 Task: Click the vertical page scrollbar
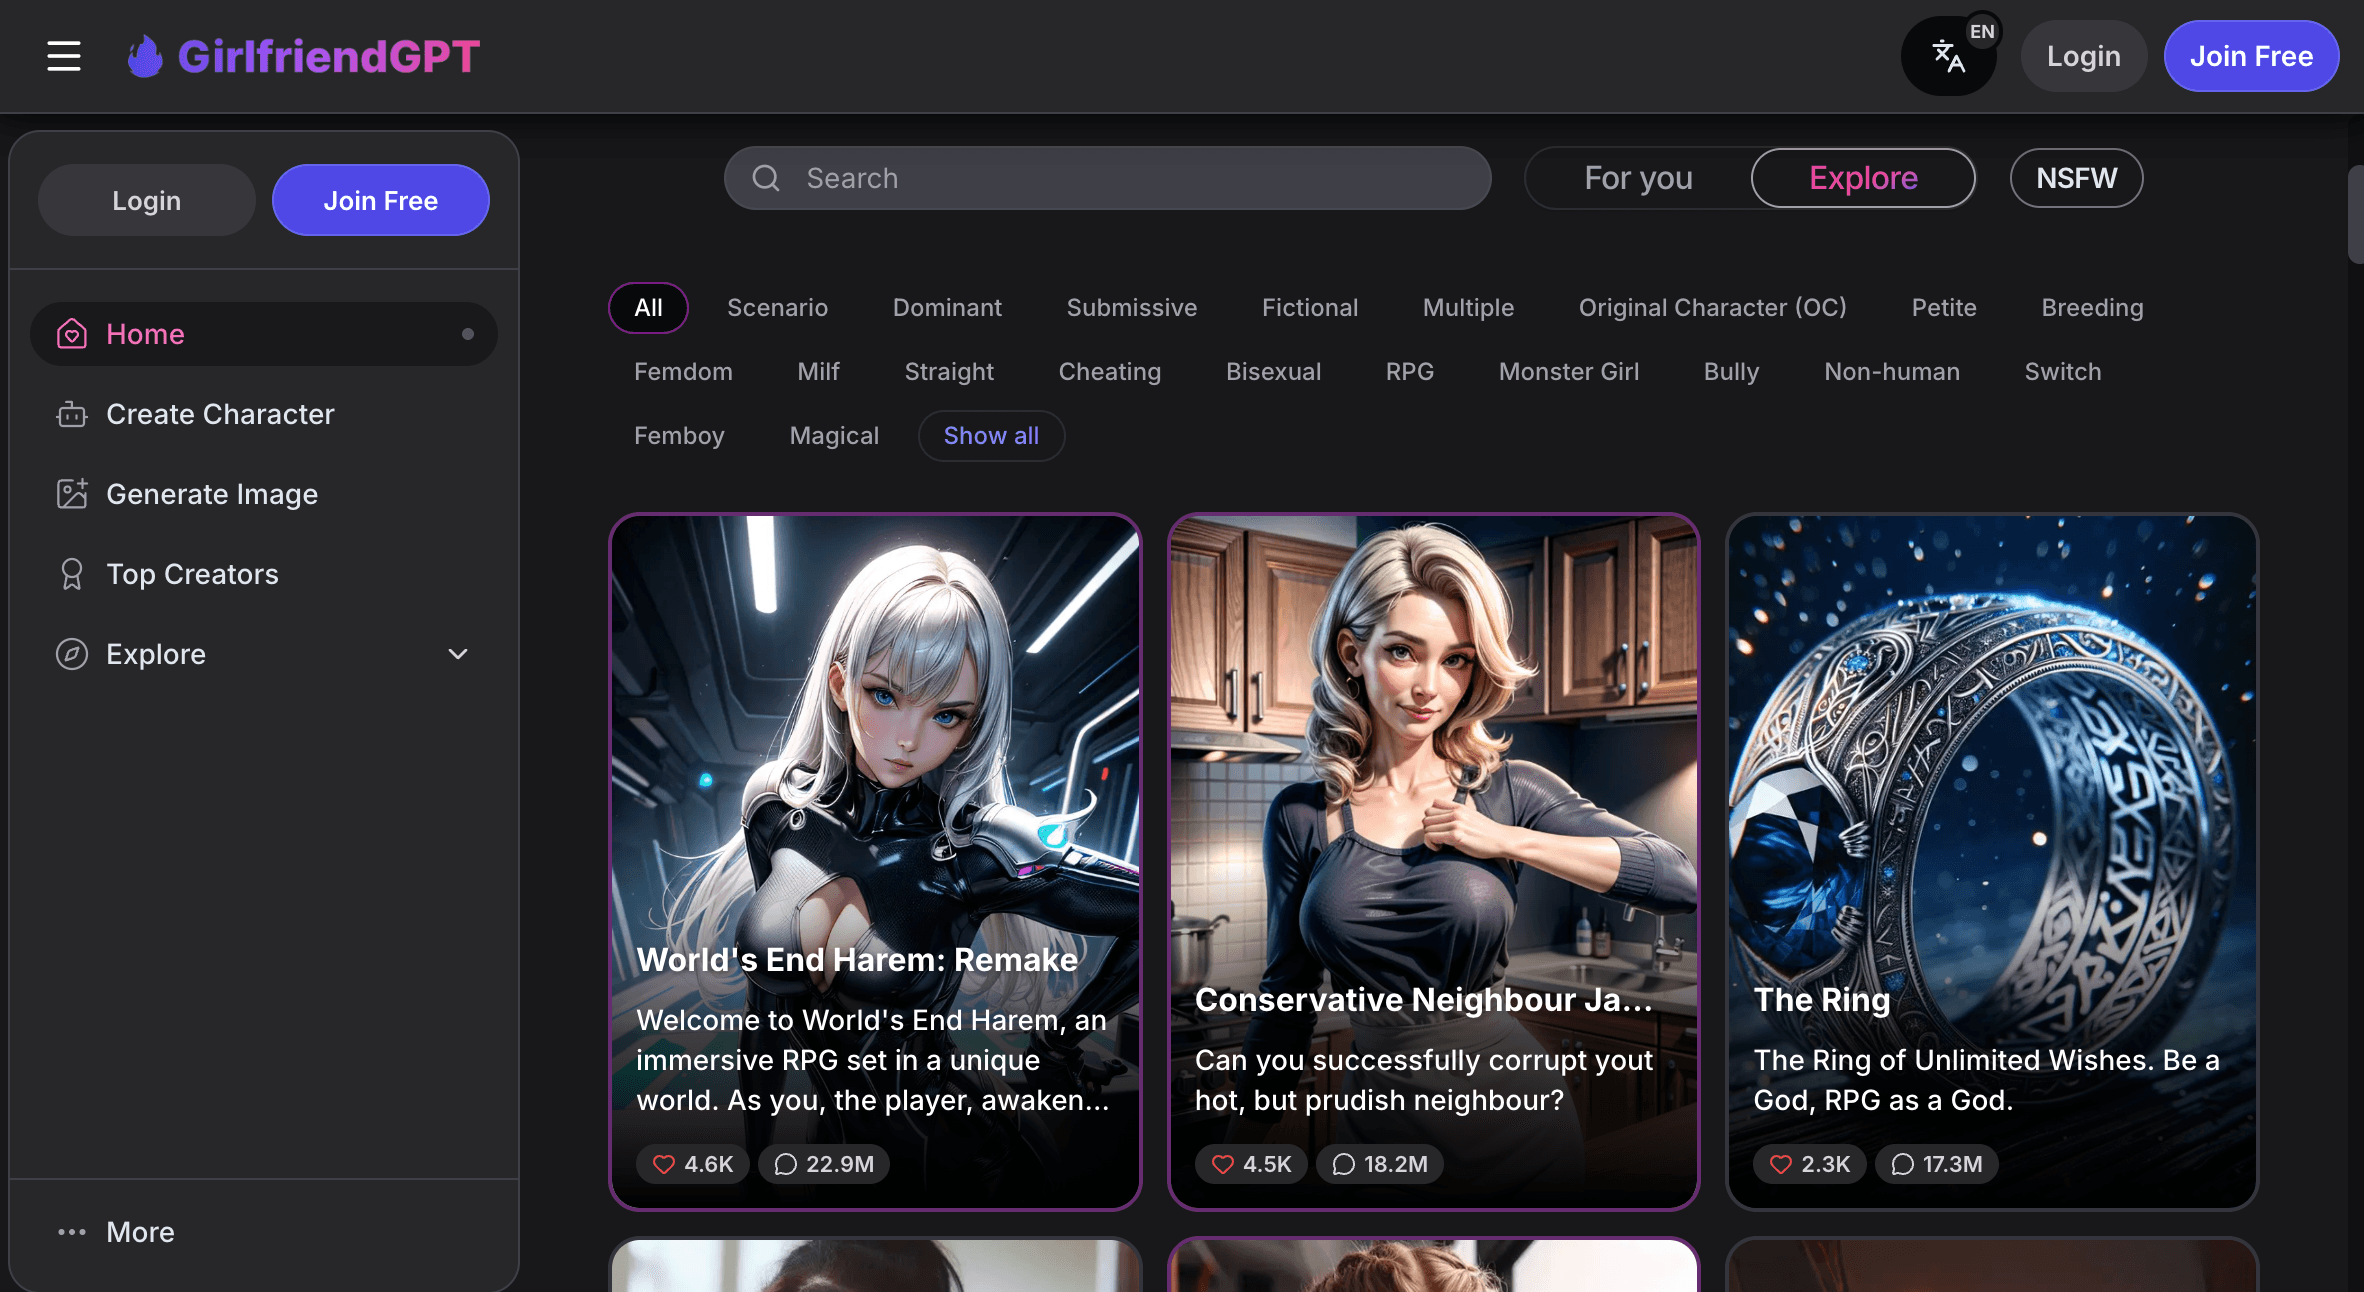click(2356, 214)
